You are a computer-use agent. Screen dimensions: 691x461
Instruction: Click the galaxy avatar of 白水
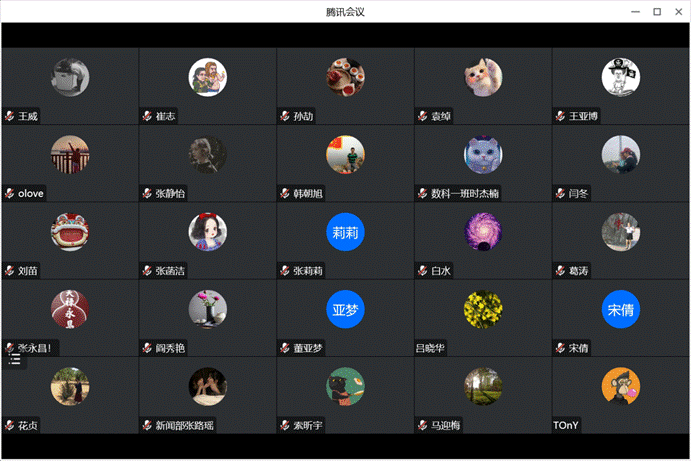pyautogui.click(x=483, y=232)
